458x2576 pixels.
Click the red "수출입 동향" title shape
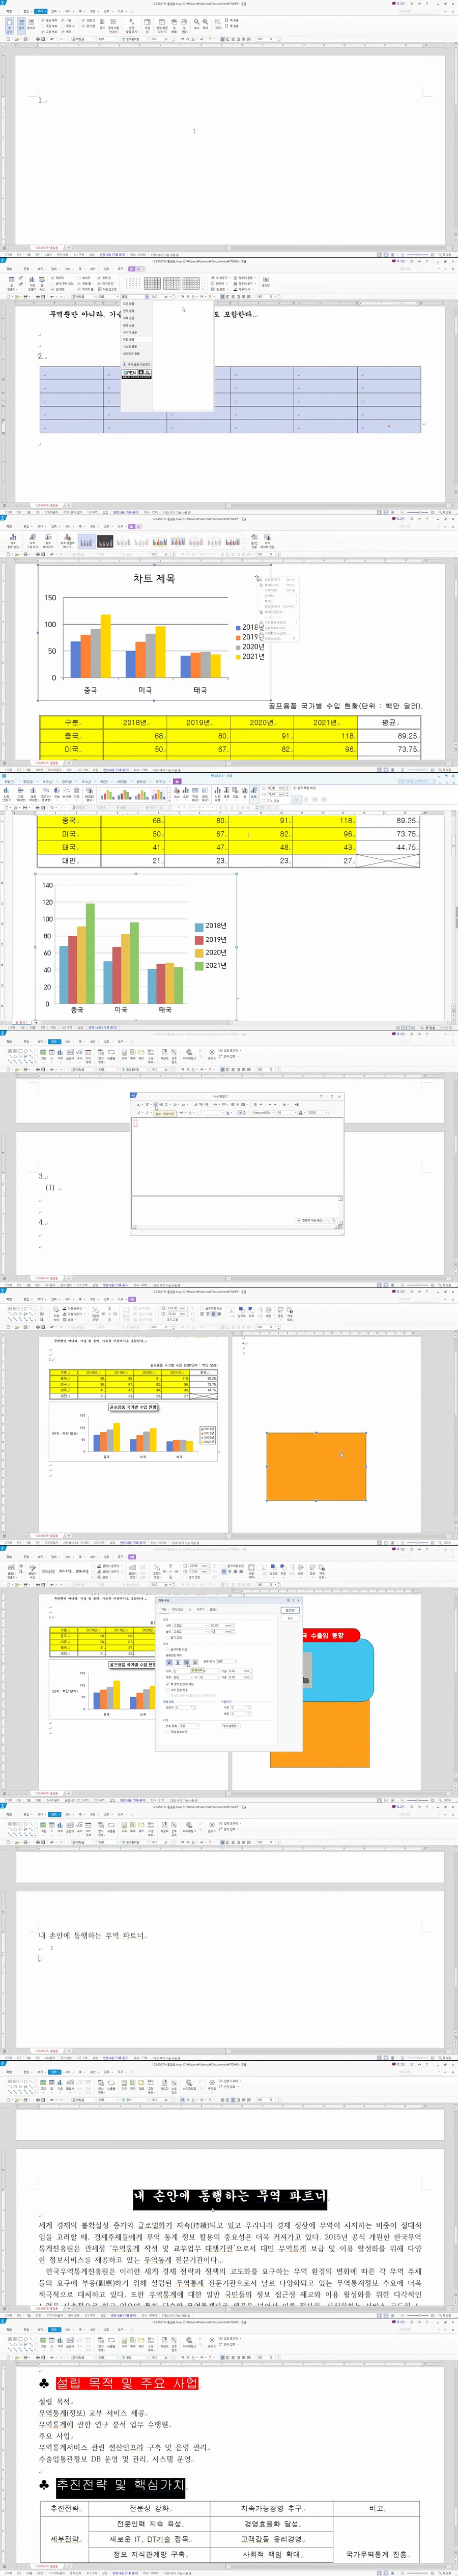(330, 1636)
